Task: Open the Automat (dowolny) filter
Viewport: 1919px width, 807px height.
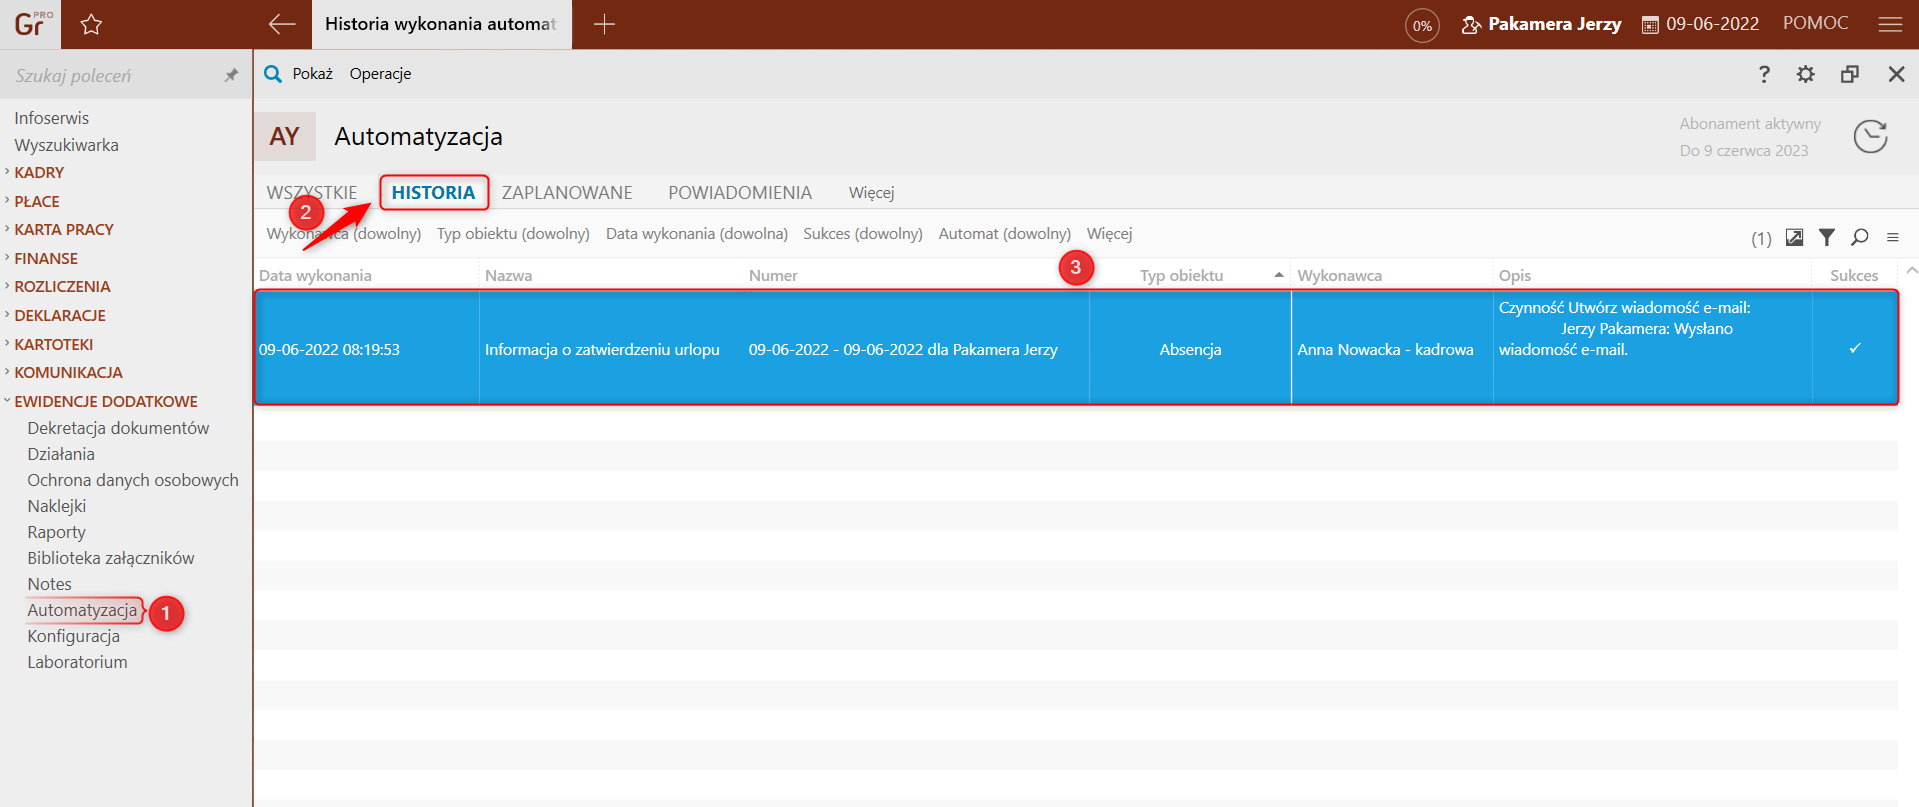Action: coord(1004,234)
